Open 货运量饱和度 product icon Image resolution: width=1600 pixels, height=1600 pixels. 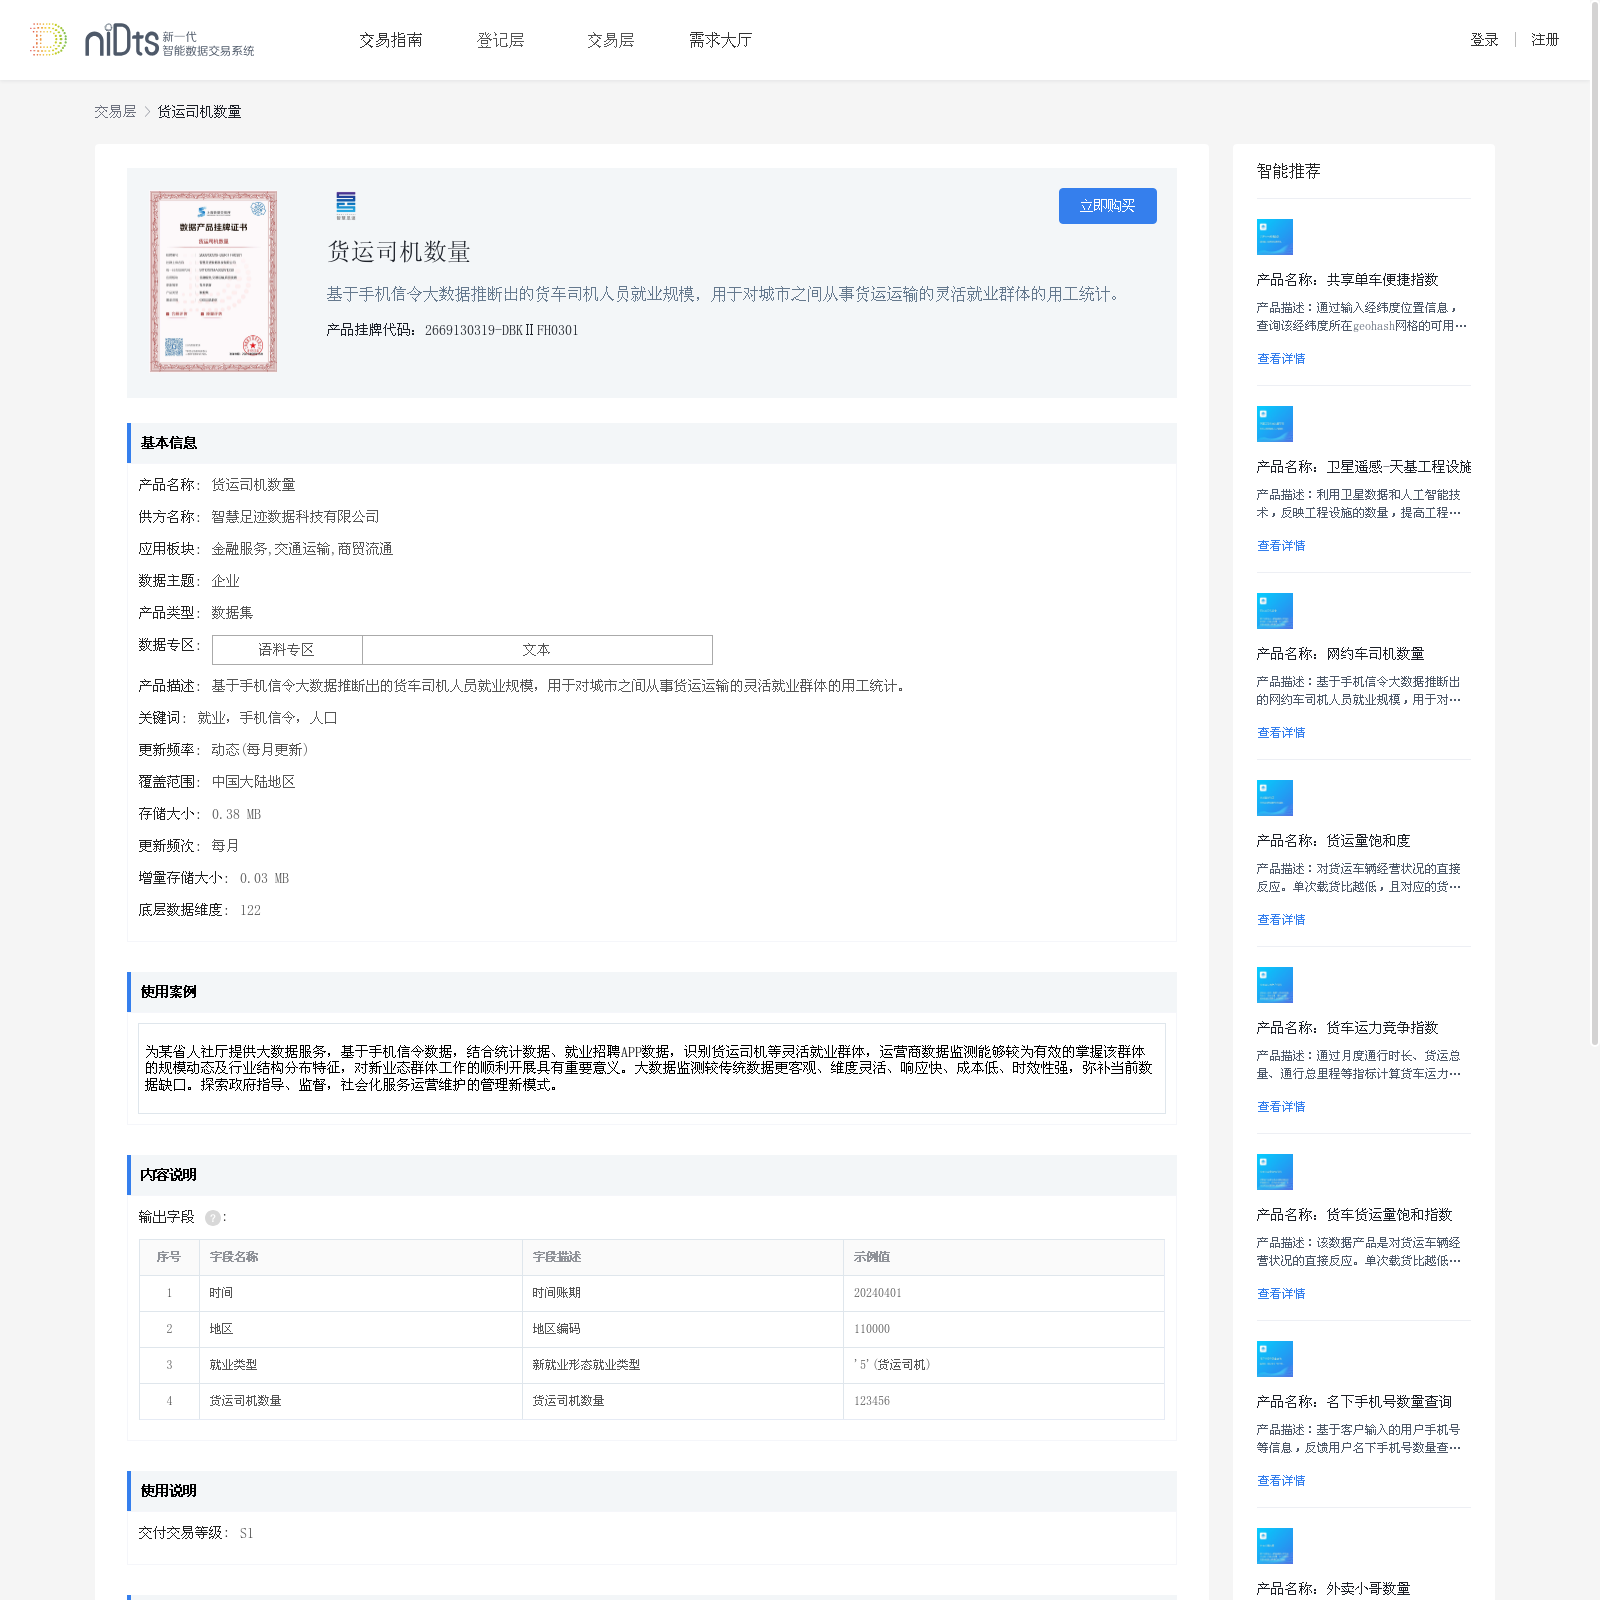pos(1275,798)
